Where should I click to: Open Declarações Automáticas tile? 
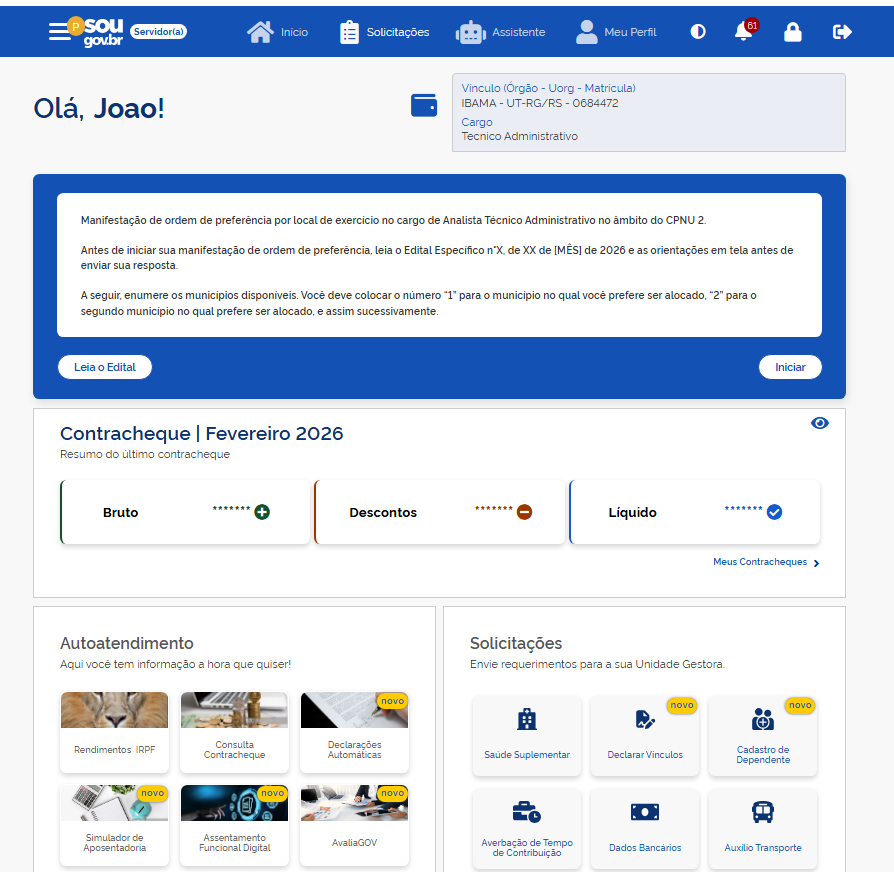(354, 732)
